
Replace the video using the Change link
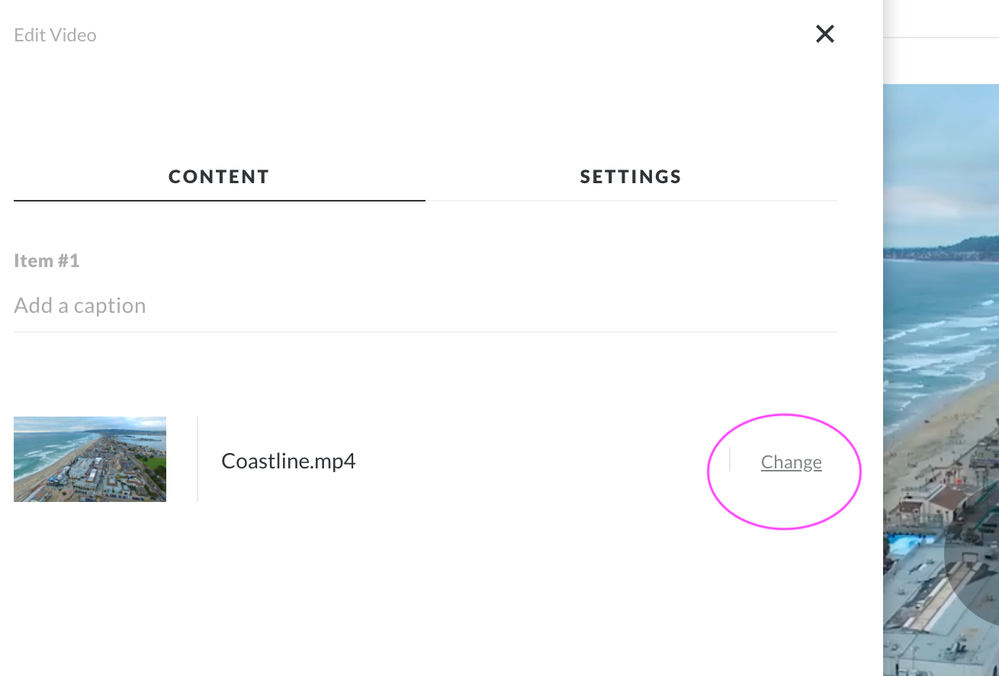click(x=791, y=462)
